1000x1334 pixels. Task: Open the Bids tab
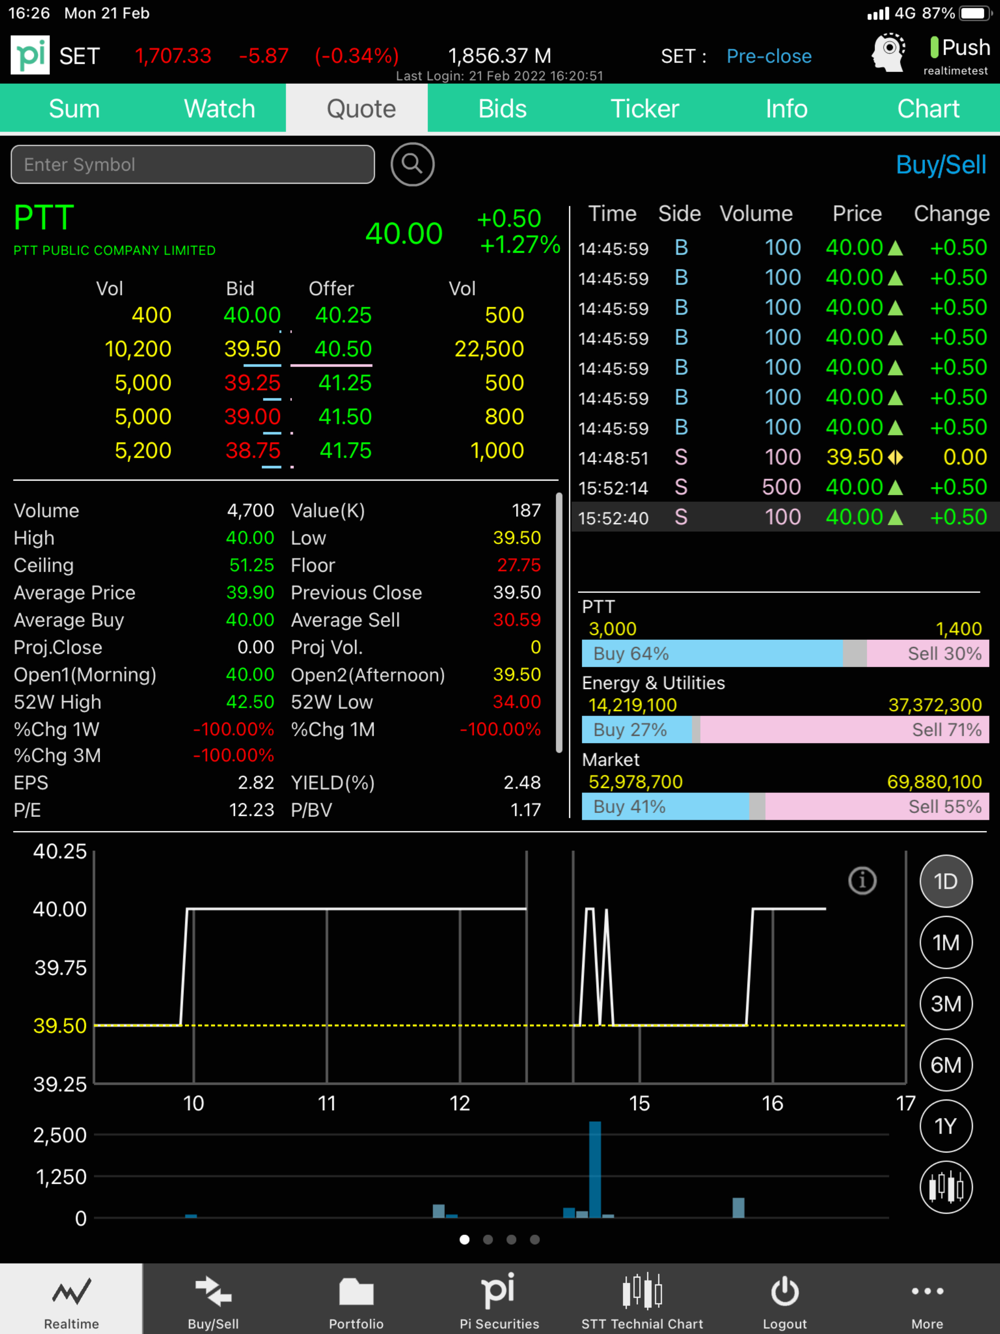click(502, 108)
